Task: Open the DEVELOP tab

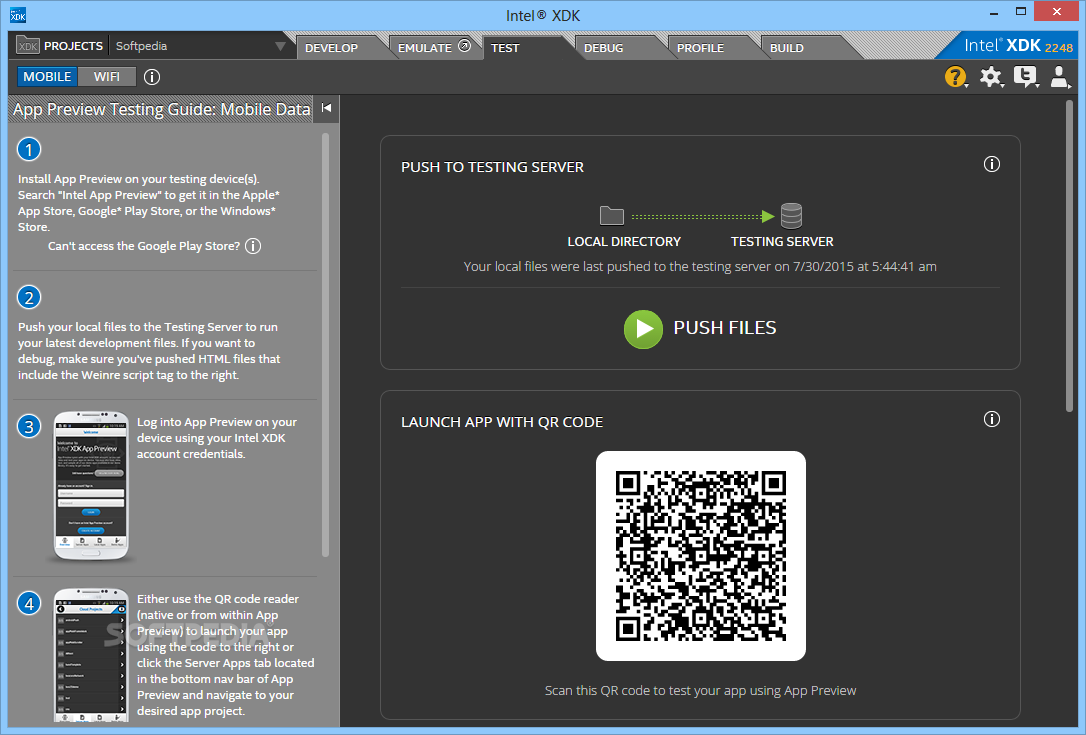Action: coord(331,48)
